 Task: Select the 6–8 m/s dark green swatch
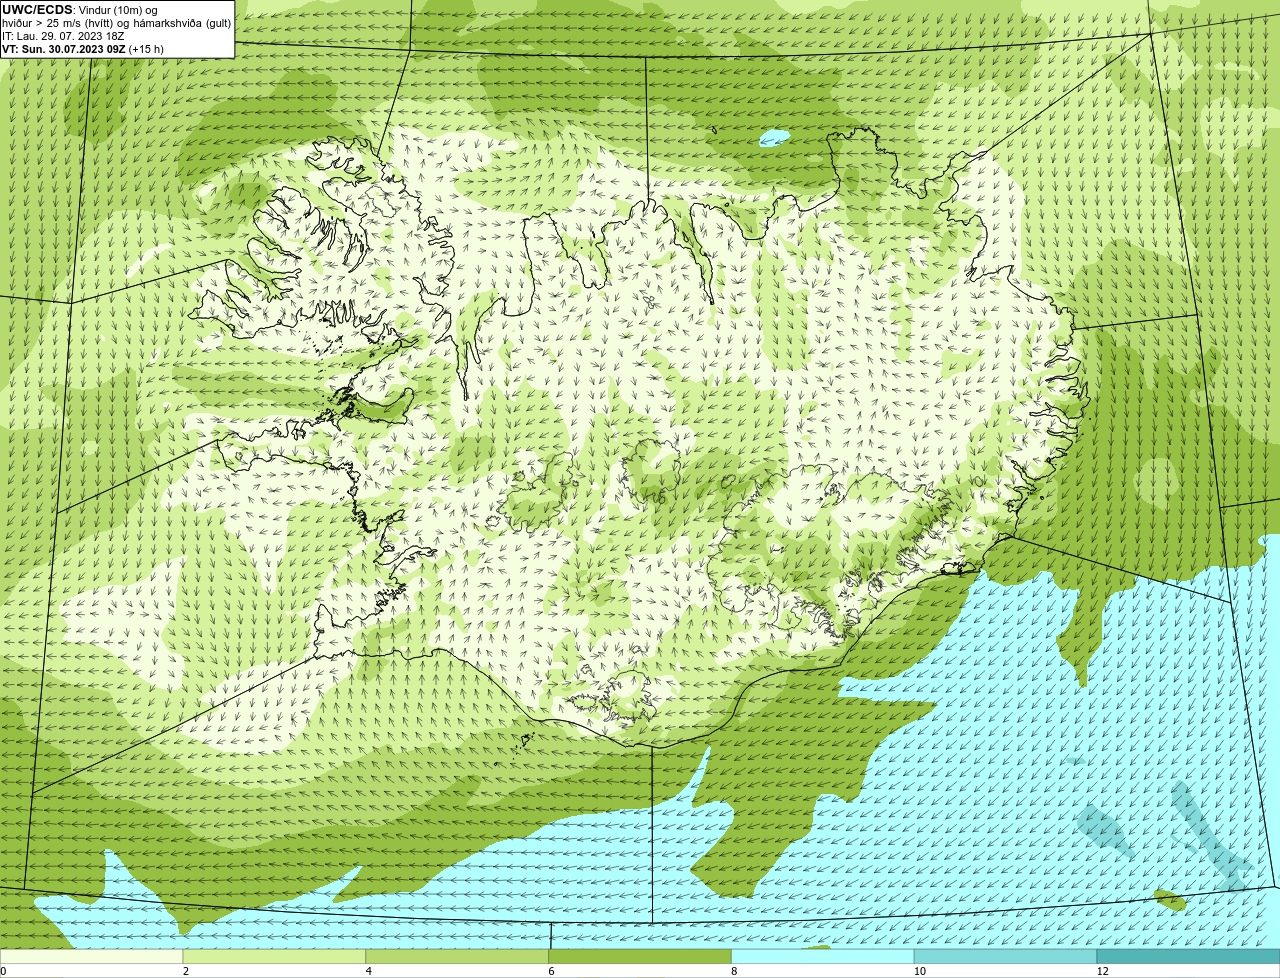coord(640,957)
